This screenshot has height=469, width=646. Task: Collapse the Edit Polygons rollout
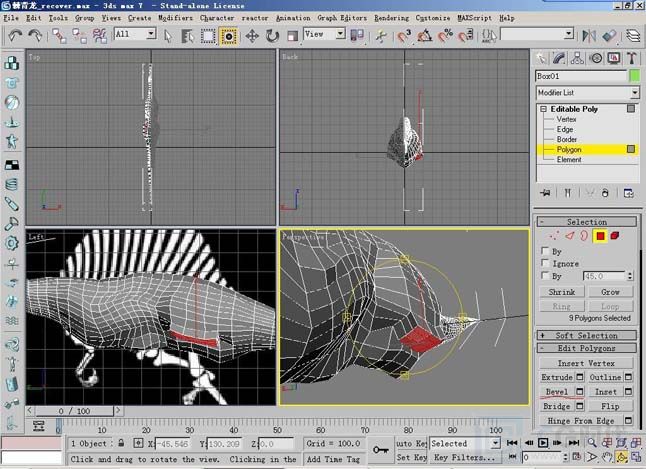click(586, 348)
